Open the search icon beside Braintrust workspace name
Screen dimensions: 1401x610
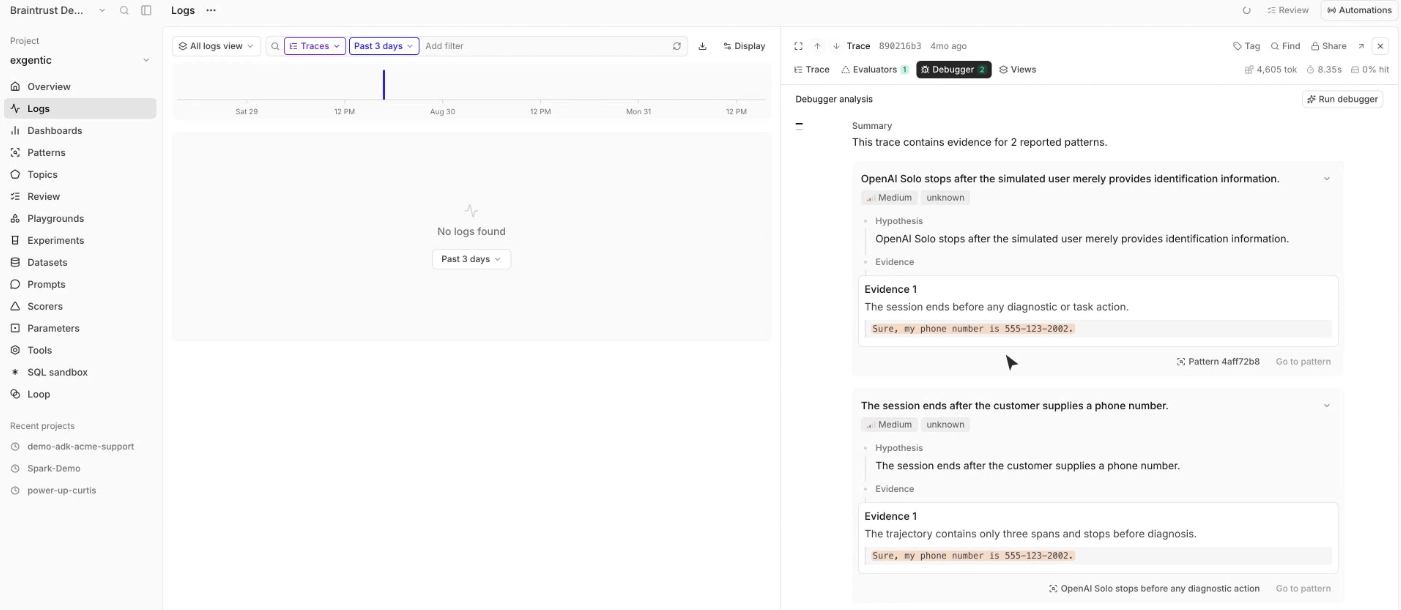[124, 10]
